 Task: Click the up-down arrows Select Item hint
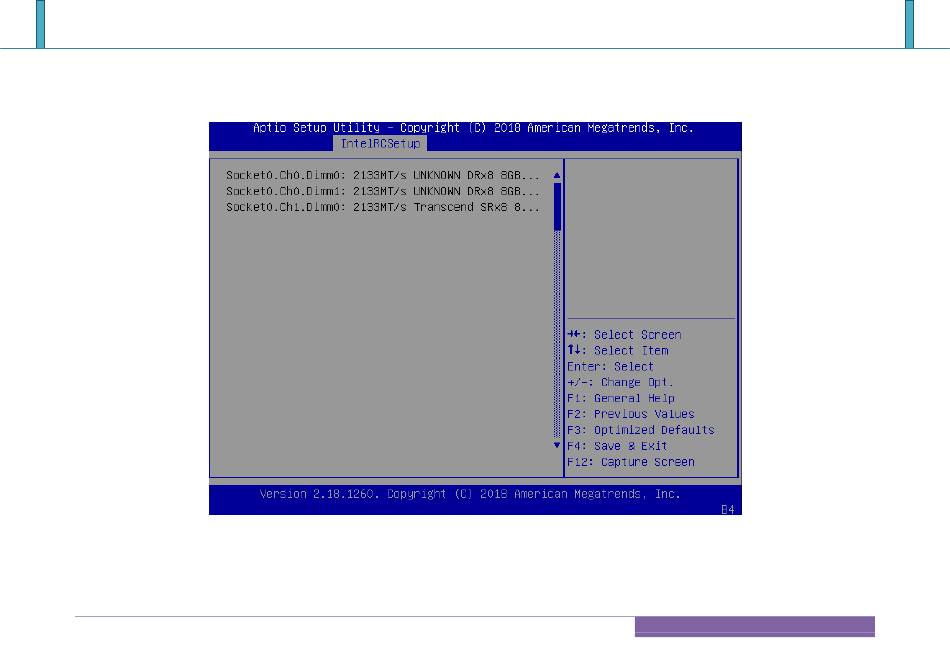pyautogui.click(x=618, y=350)
